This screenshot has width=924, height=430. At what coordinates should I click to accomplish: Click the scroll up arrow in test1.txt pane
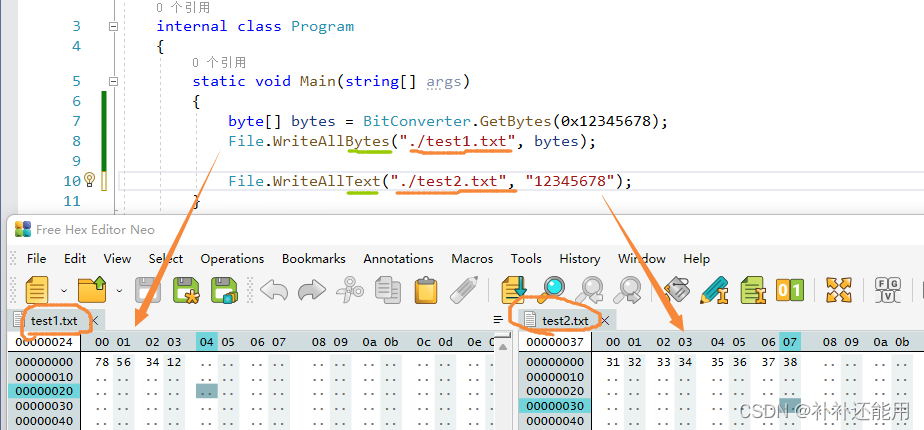click(x=502, y=346)
